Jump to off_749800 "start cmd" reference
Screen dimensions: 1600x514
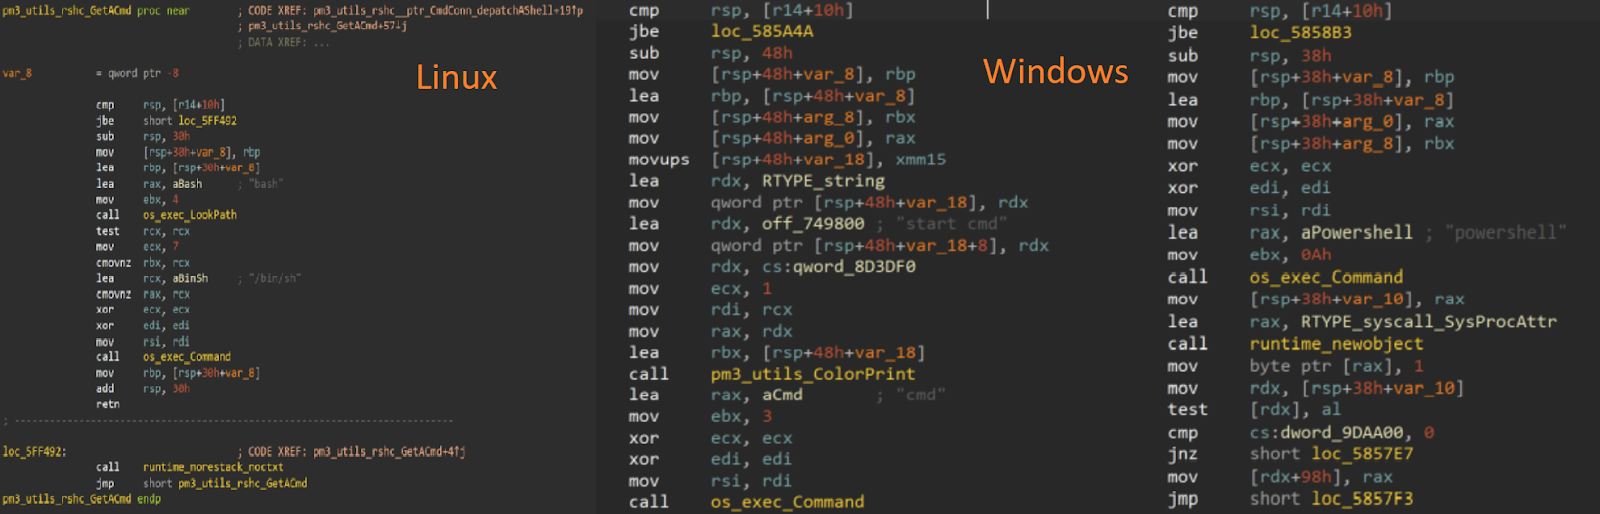coord(813,224)
